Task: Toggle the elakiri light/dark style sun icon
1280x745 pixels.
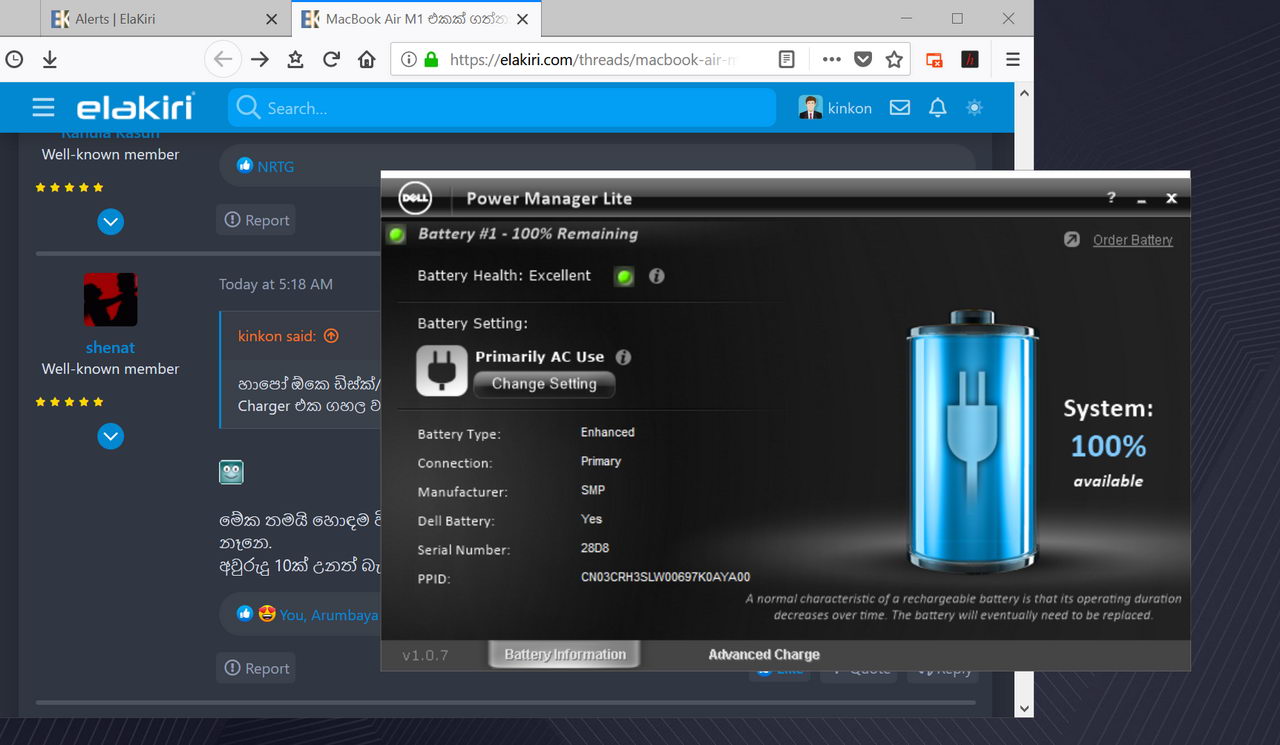Action: [974, 108]
